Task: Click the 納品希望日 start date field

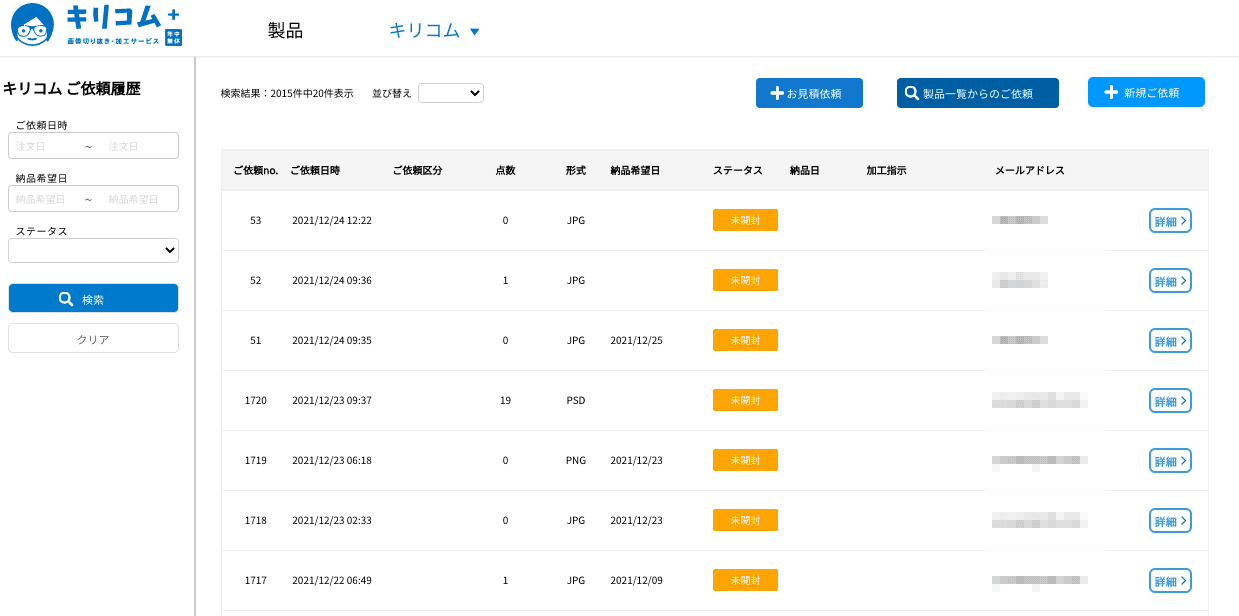Action: click(46, 199)
